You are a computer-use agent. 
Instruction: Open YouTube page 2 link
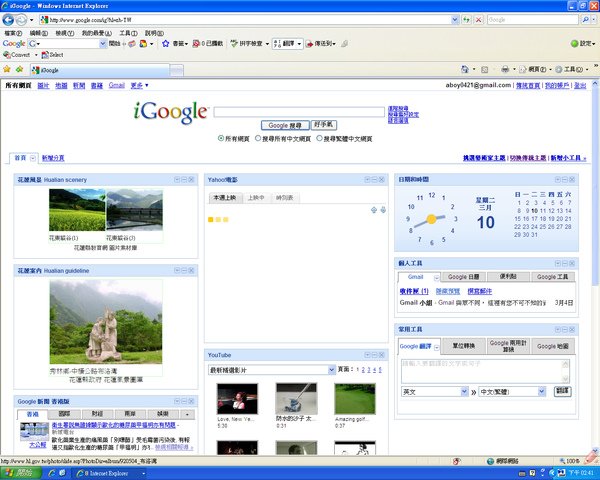(x=363, y=370)
